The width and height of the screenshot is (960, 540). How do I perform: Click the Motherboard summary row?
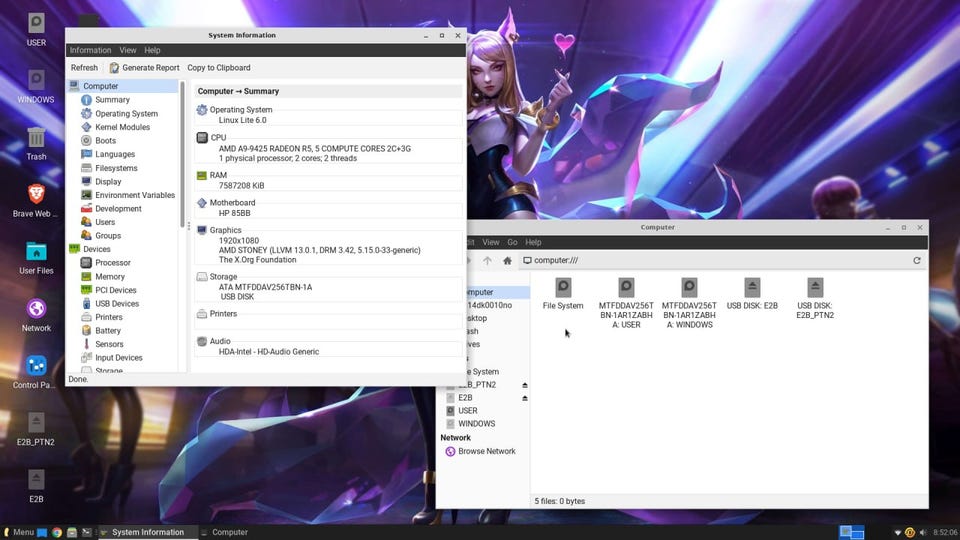pyautogui.click(x=328, y=208)
